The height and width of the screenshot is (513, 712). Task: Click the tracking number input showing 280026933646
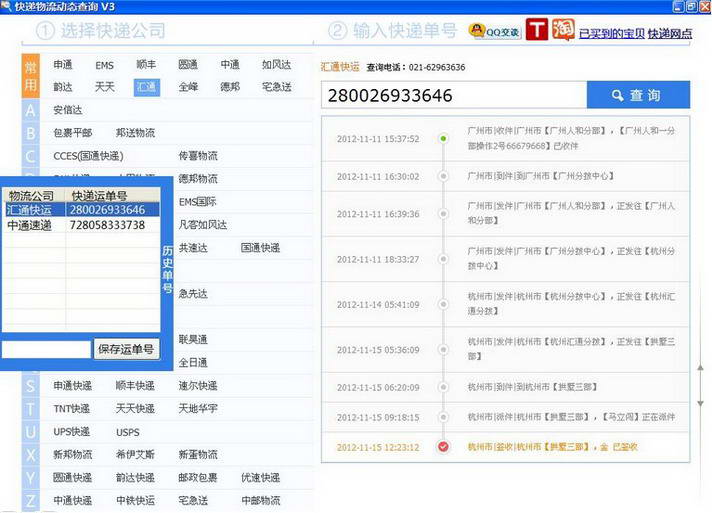point(454,95)
